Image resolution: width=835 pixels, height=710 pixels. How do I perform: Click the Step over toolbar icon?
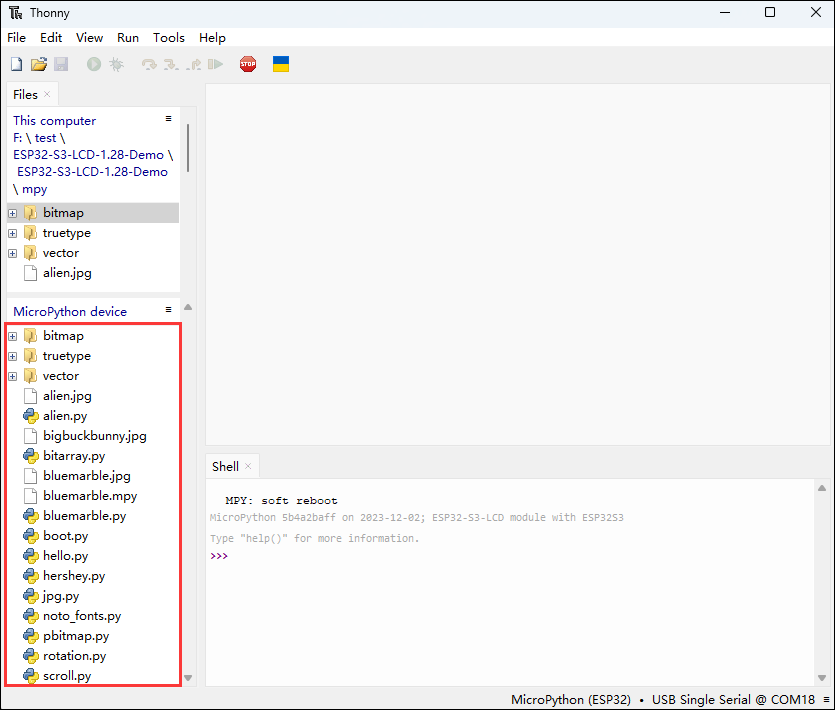point(149,64)
